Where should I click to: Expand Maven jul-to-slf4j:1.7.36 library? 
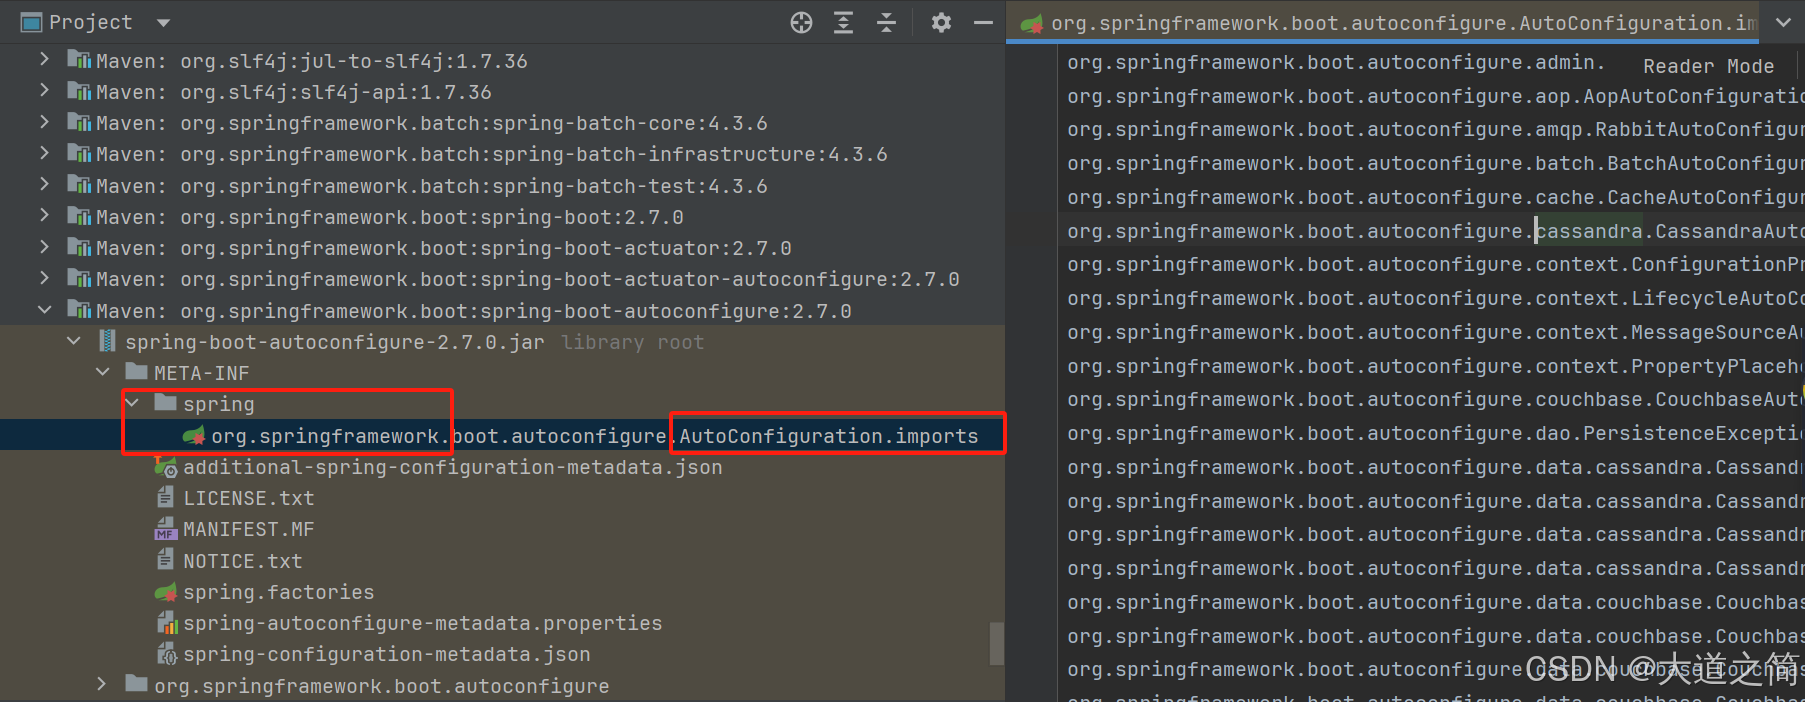tap(44, 60)
